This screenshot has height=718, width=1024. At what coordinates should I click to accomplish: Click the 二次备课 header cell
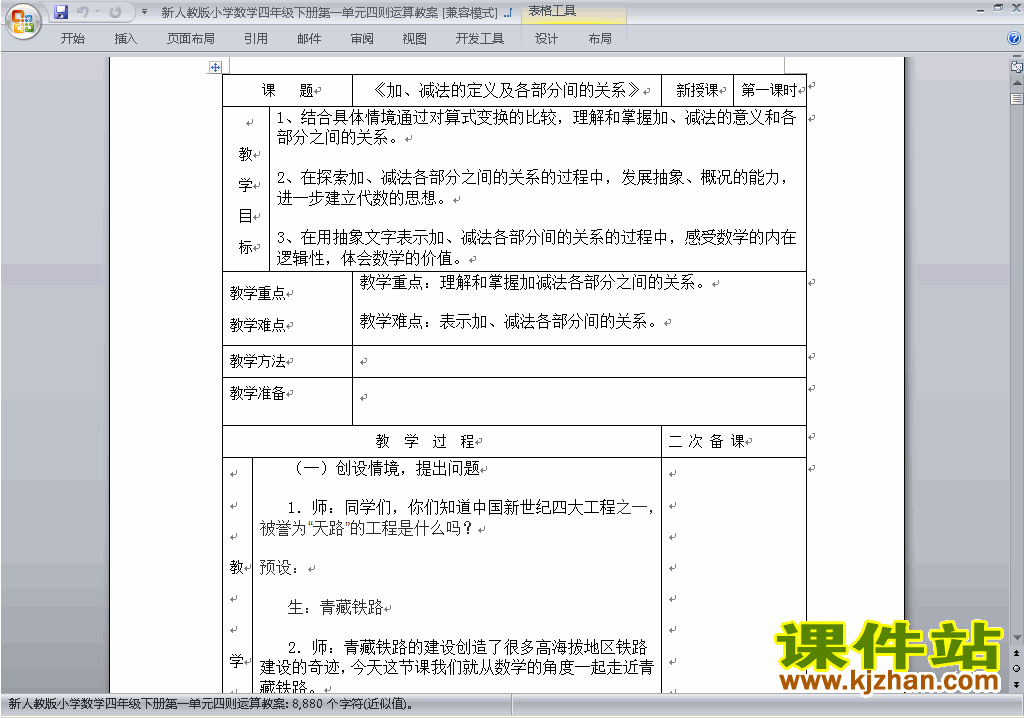[x=734, y=442]
